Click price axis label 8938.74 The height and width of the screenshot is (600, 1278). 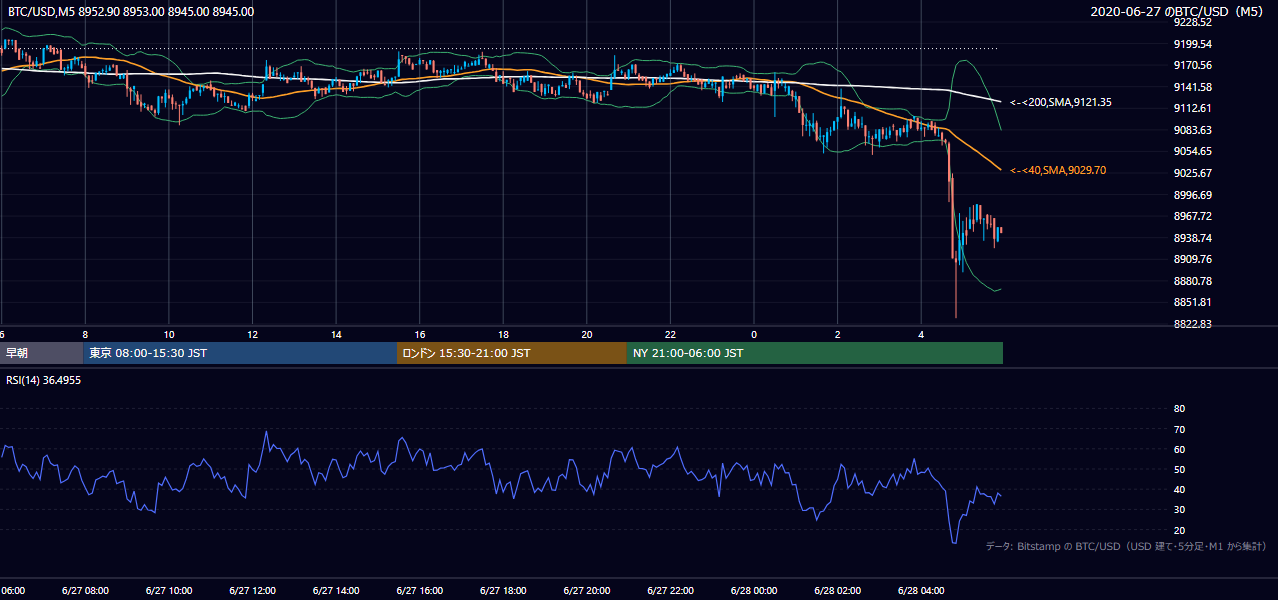coord(1193,238)
